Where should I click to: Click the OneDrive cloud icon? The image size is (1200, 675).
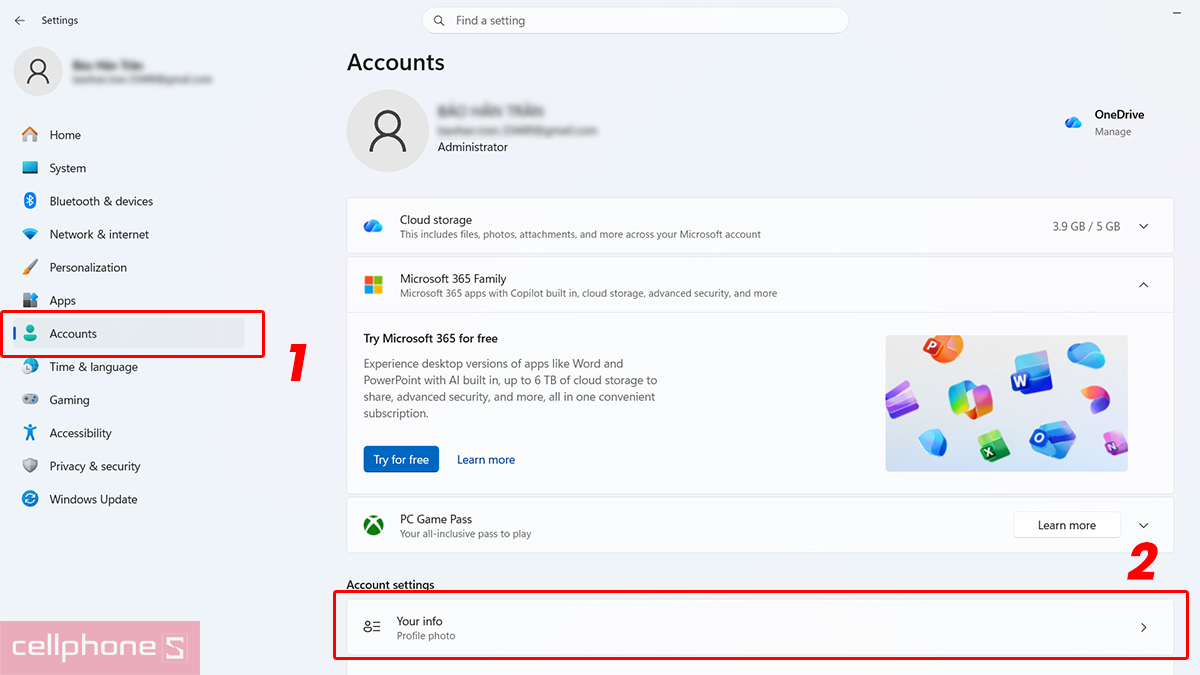1073,122
